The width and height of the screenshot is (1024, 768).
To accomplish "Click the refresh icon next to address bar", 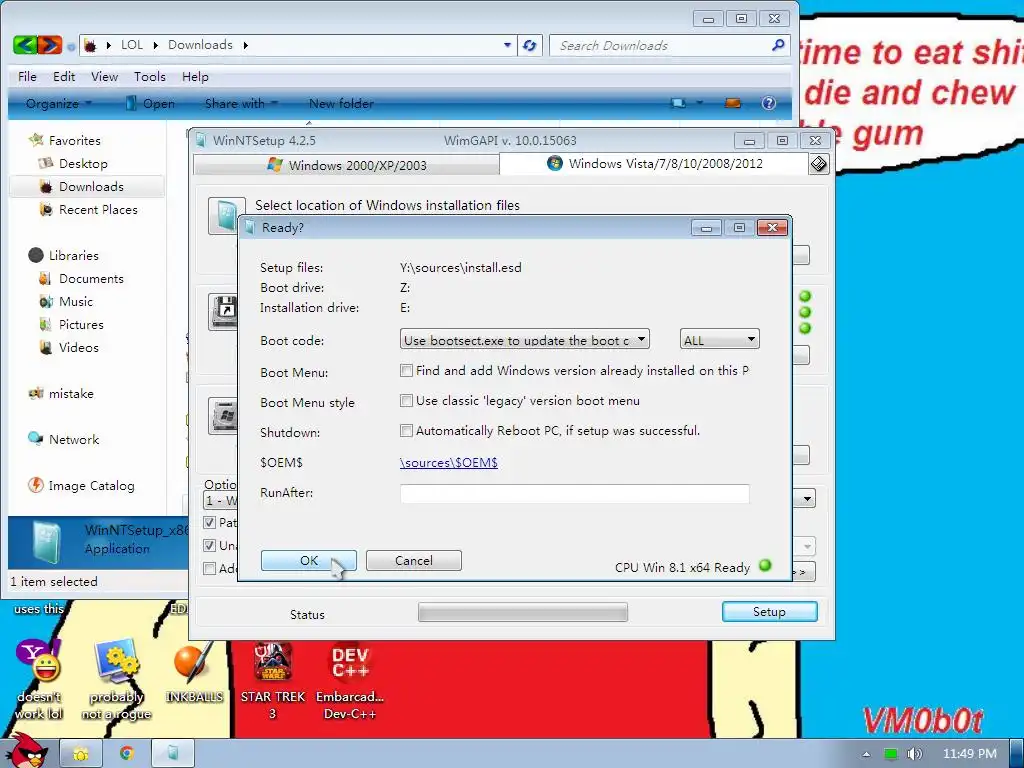I will (x=530, y=45).
